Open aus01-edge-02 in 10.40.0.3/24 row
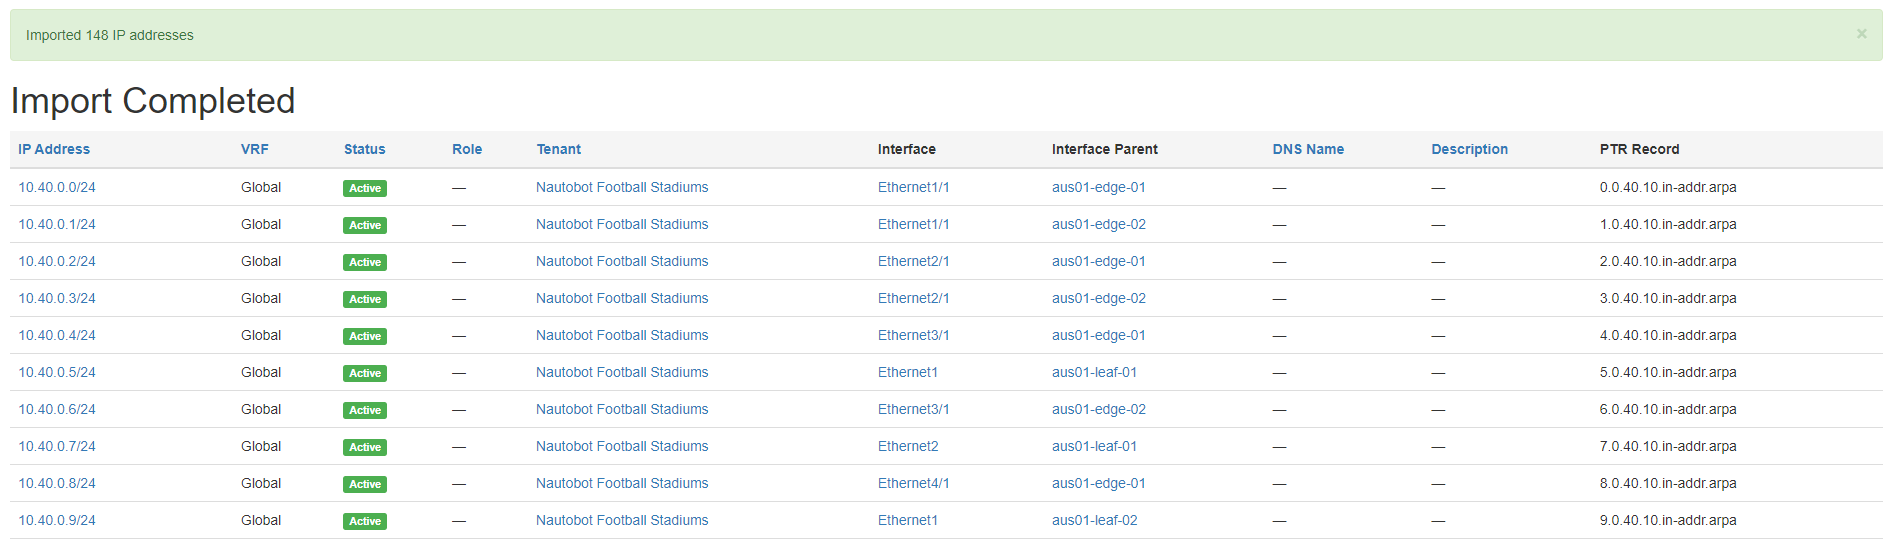This screenshot has height=546, width=1897. pyautogui.click(x=1098, y=298)
